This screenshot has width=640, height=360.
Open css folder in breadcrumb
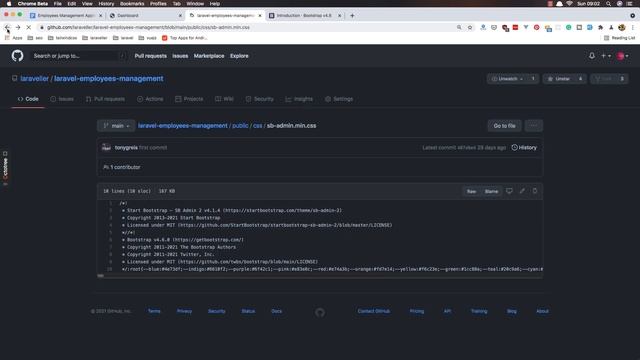[x=258, y=126]
